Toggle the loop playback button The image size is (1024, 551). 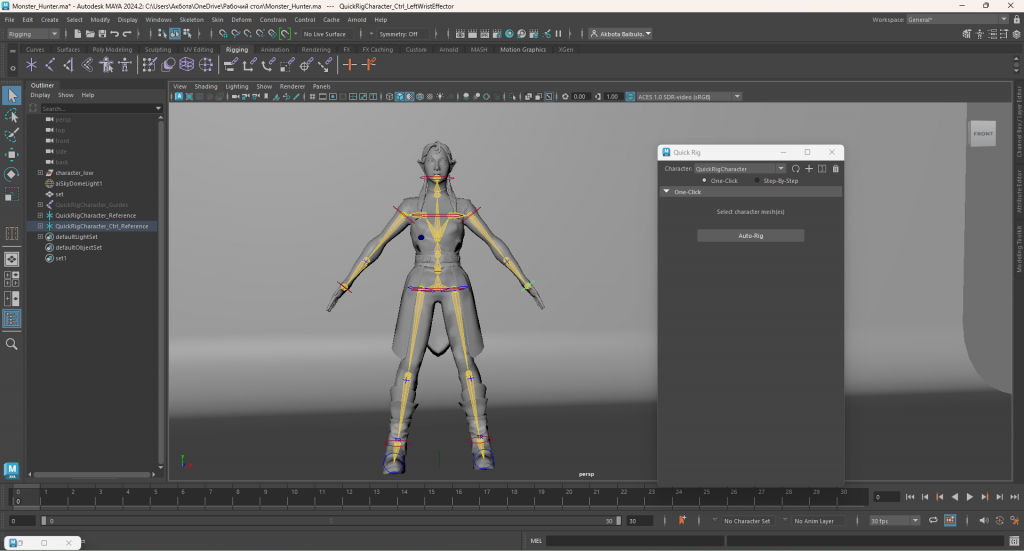(x=933, y=521)
